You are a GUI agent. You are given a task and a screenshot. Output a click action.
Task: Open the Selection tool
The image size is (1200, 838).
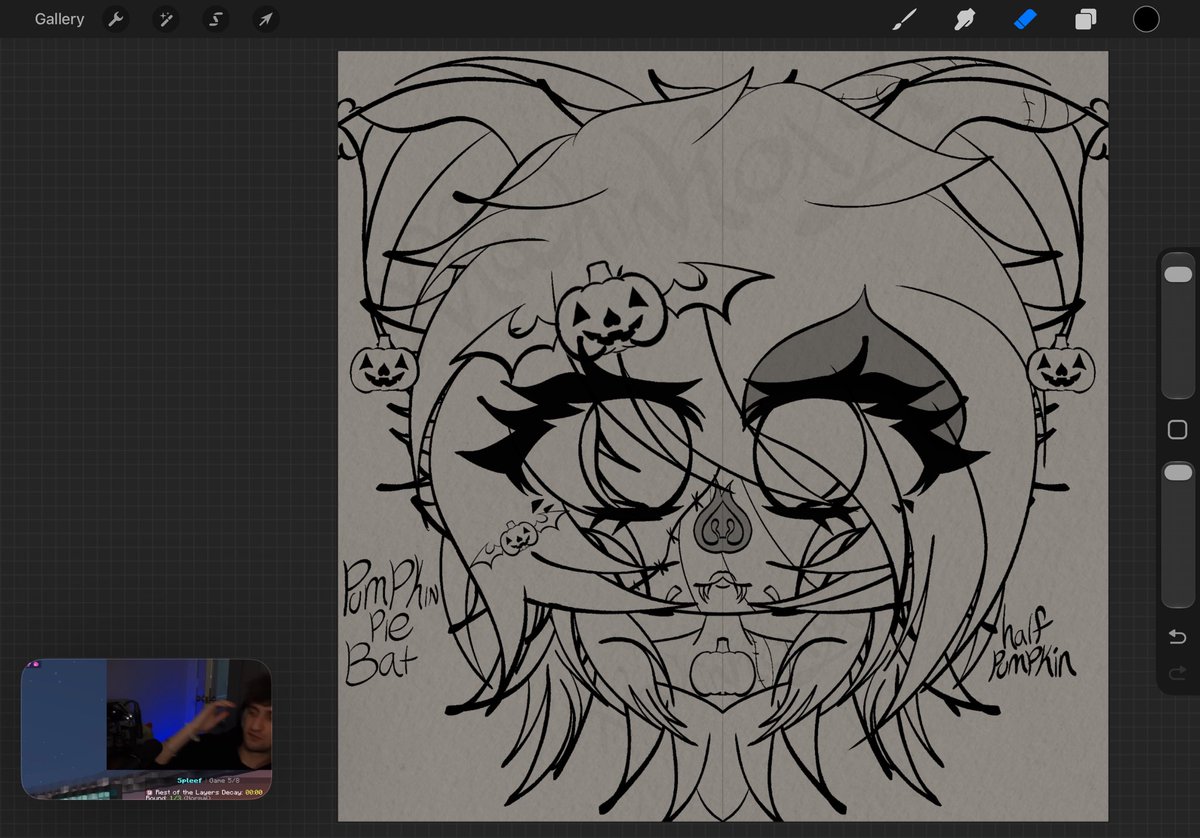[215, 19]
